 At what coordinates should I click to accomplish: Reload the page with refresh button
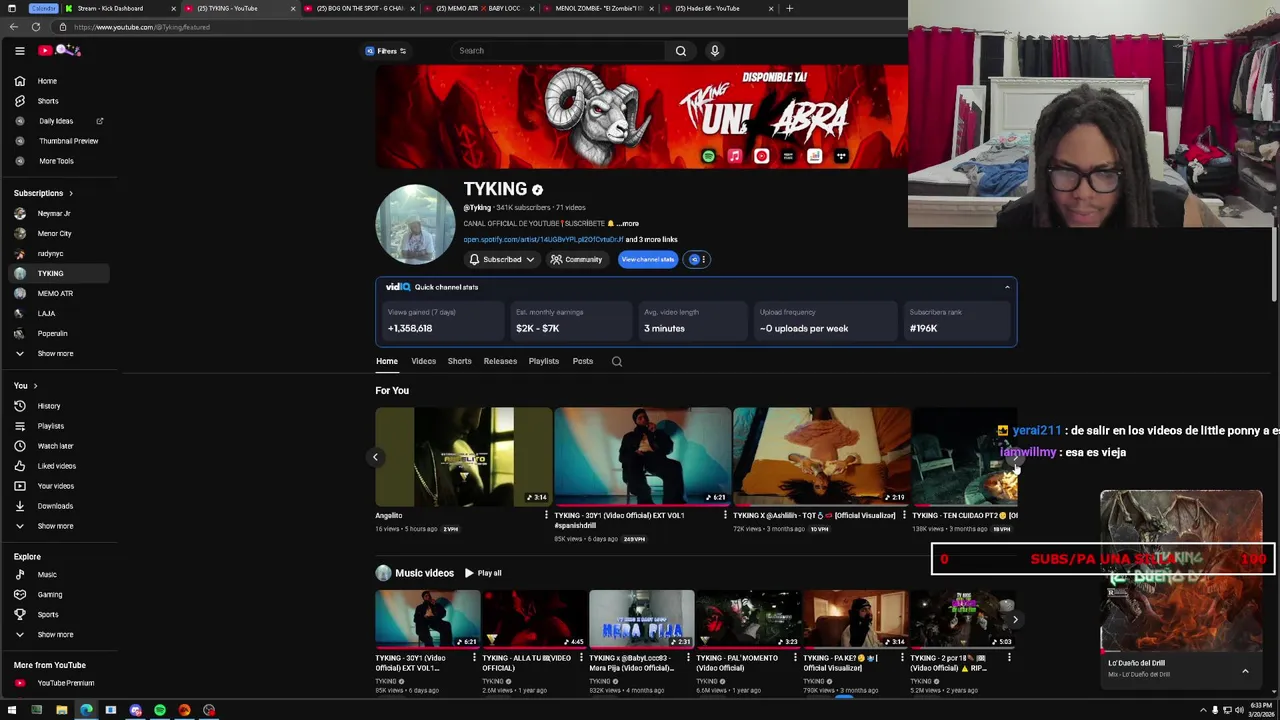[x=36, y=27]
